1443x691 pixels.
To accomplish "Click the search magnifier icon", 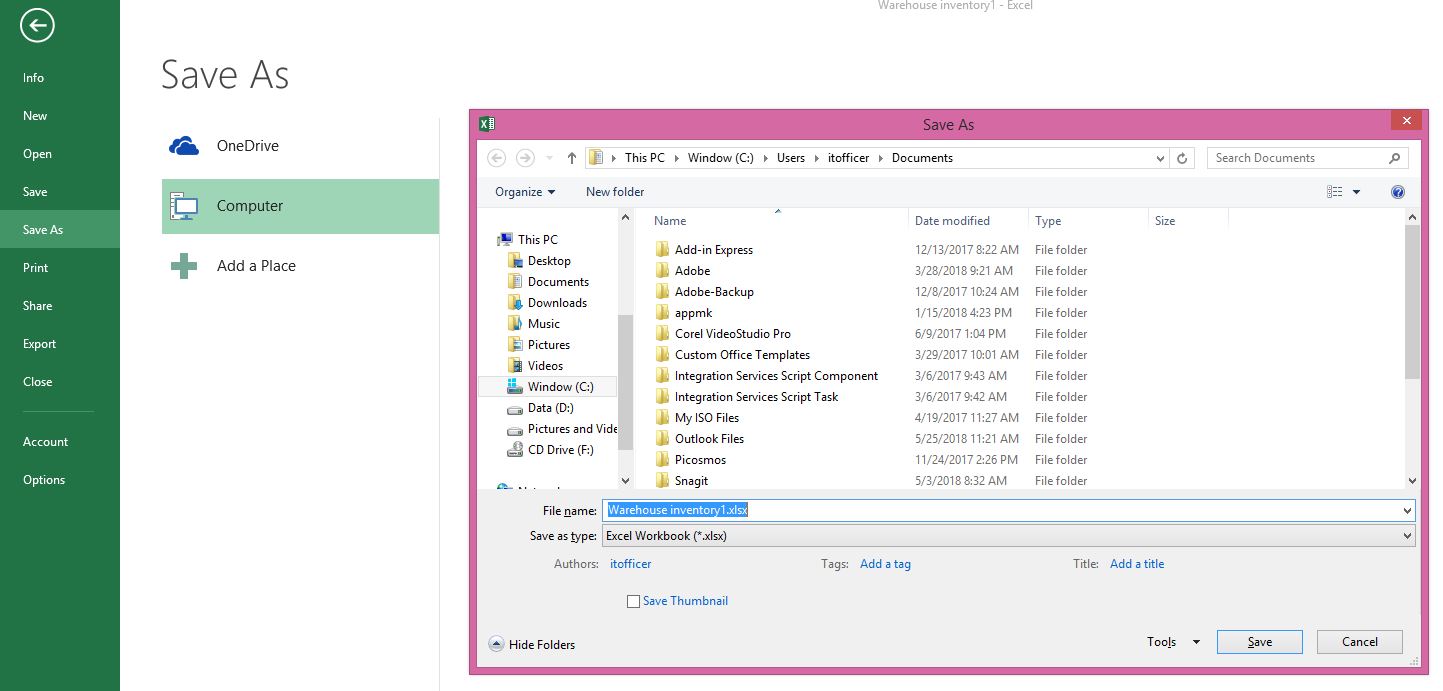I will tap(1395, 158).
